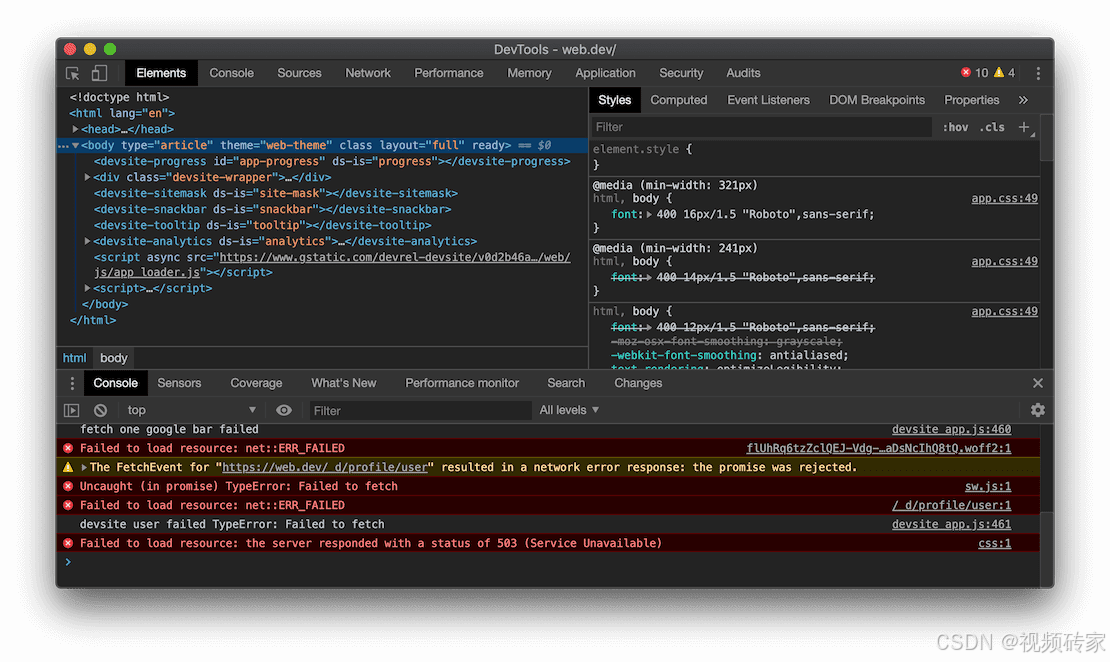Viewport: 1110px width, 662px height.
Task: Expand the div devsite-wrapper node
Action: 88,177
